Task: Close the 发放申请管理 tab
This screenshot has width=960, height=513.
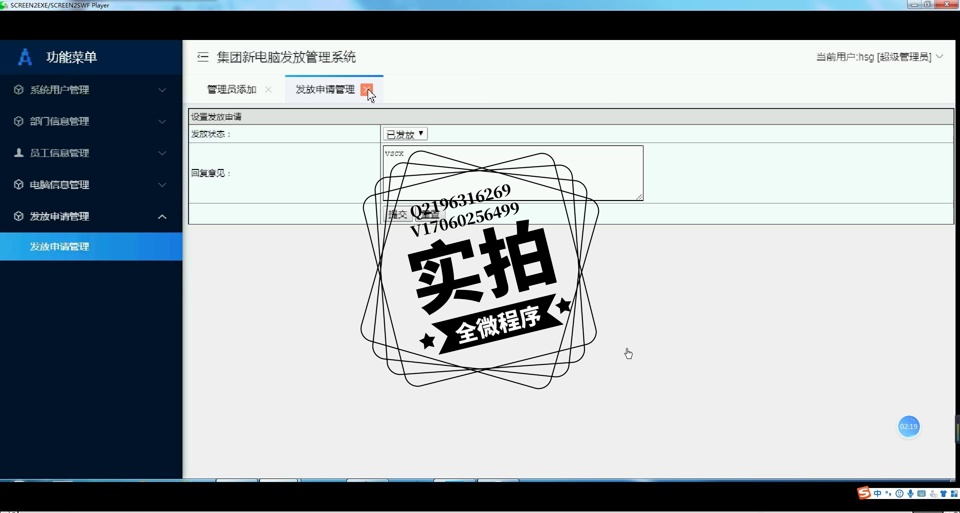Action: pyautogui.click(x=367, y=90)
